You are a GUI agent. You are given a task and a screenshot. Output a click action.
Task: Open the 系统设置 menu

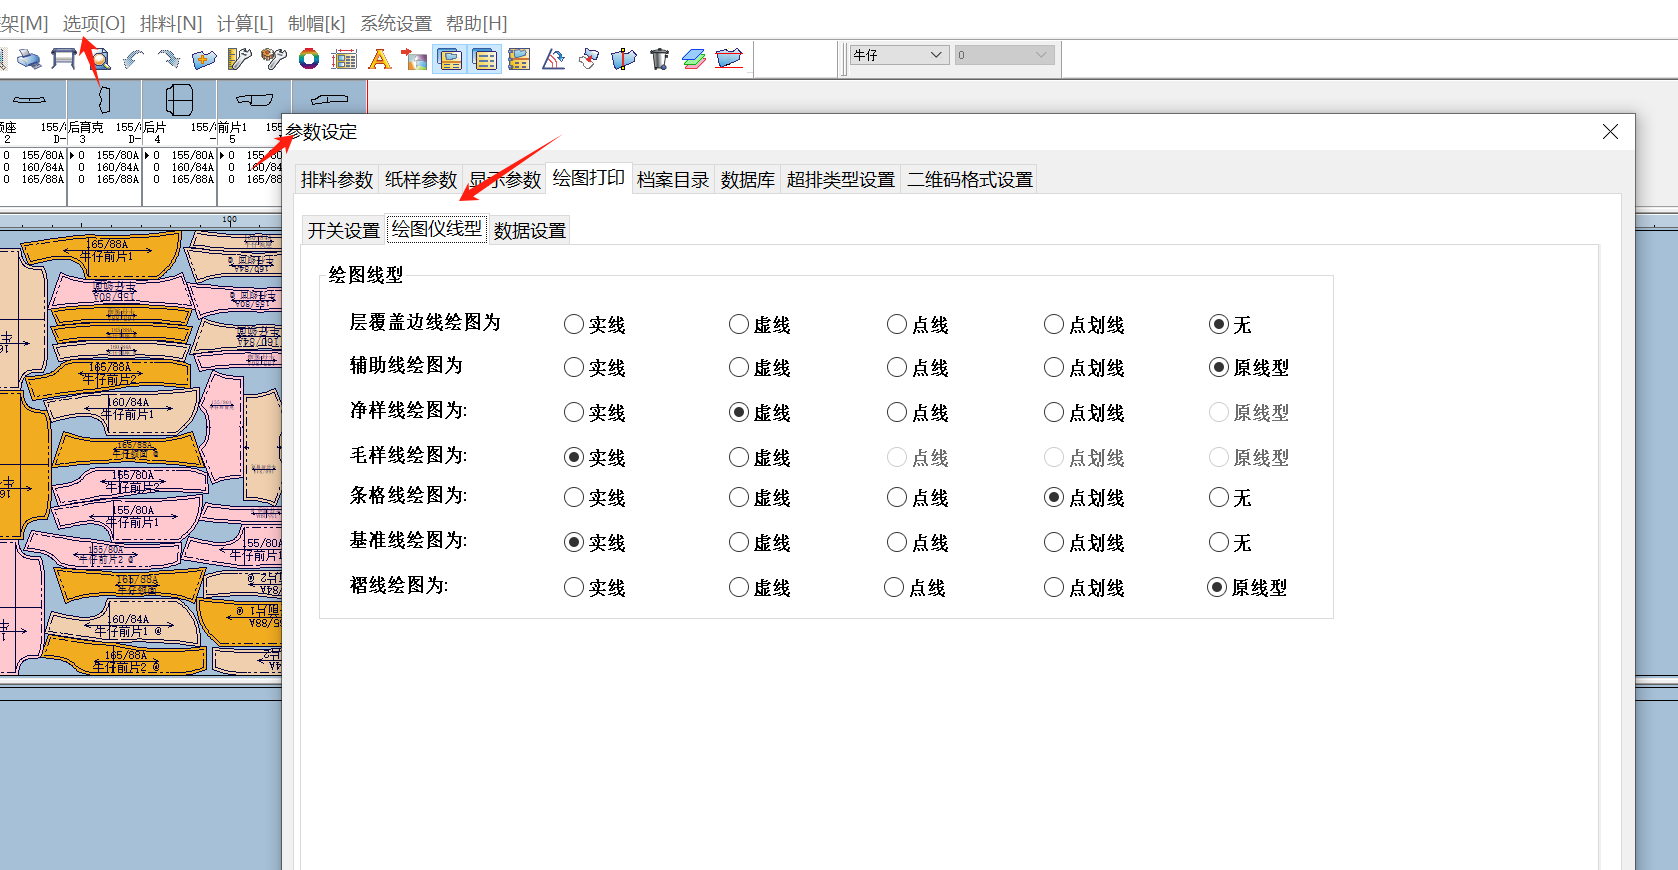pos(396,23)
